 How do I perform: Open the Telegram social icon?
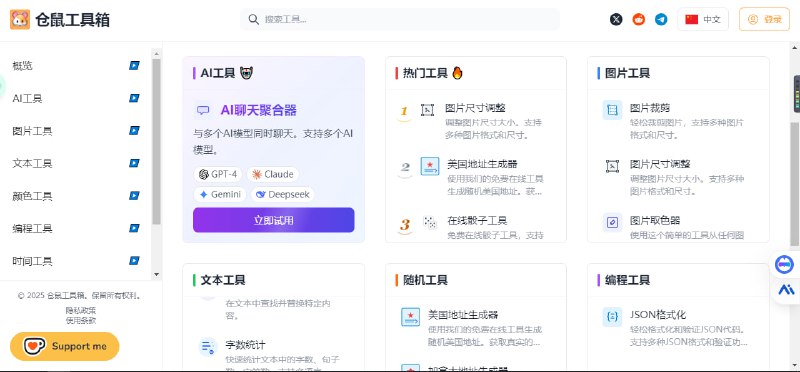661,19
